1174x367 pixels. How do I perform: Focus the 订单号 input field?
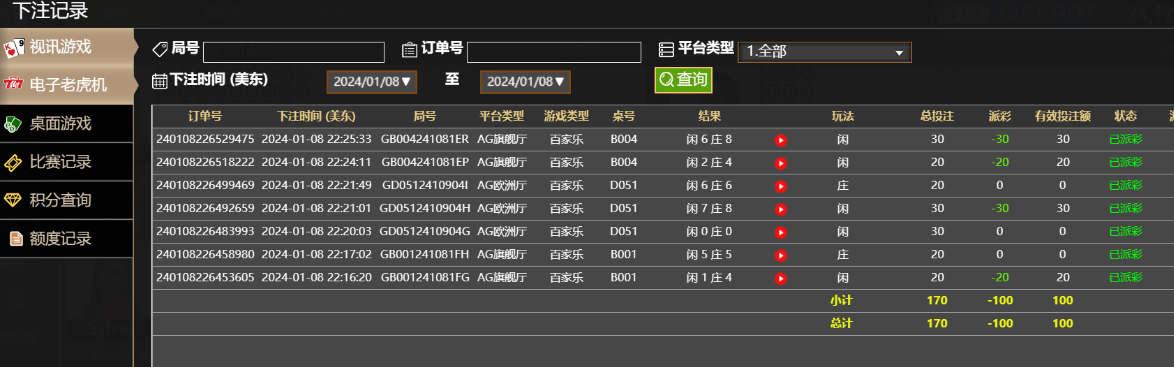(554, 52)
